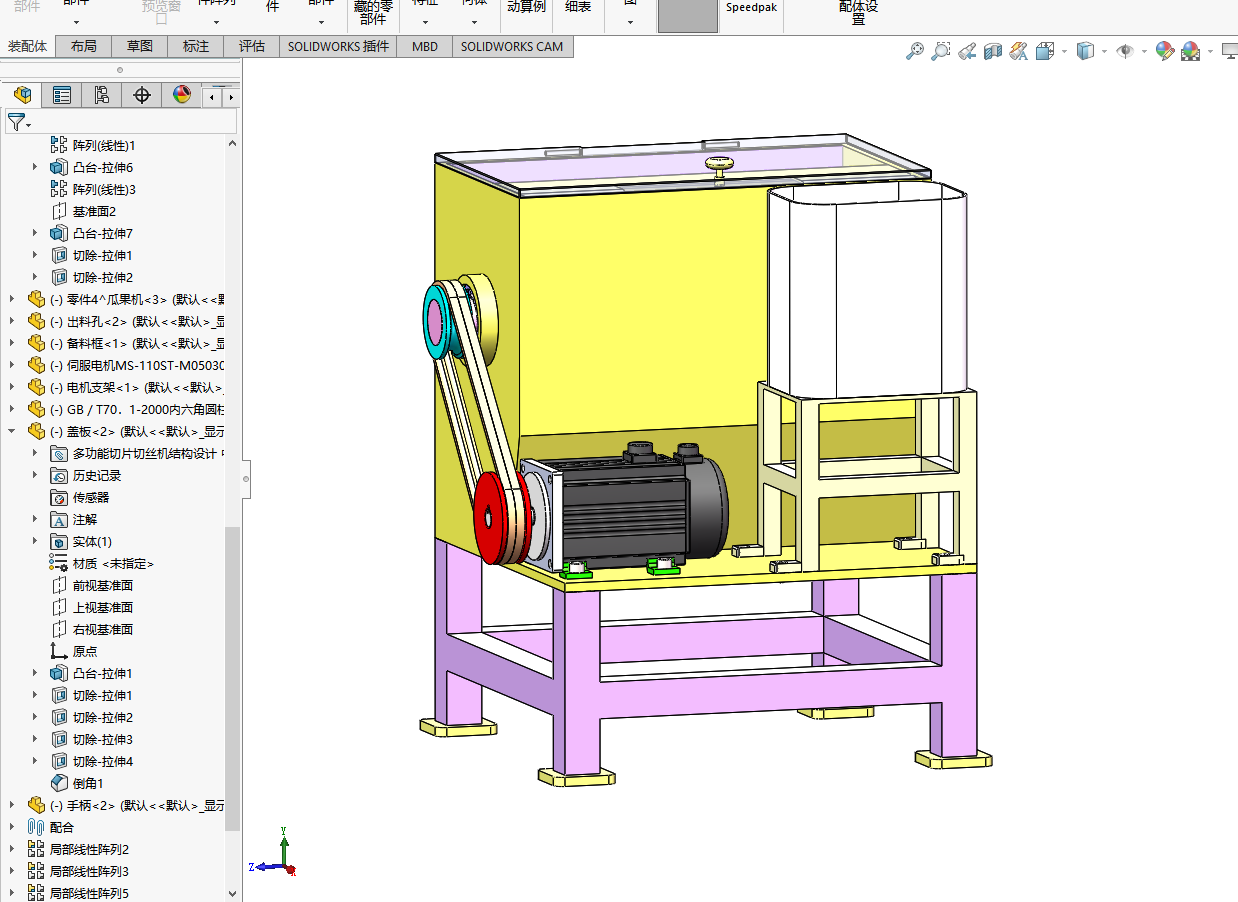Image resolution: width=1238 pixels, height=902 pixels.
Task: Click the Edit Appearance color ball icon
Action: click(x=1164, y=51)
